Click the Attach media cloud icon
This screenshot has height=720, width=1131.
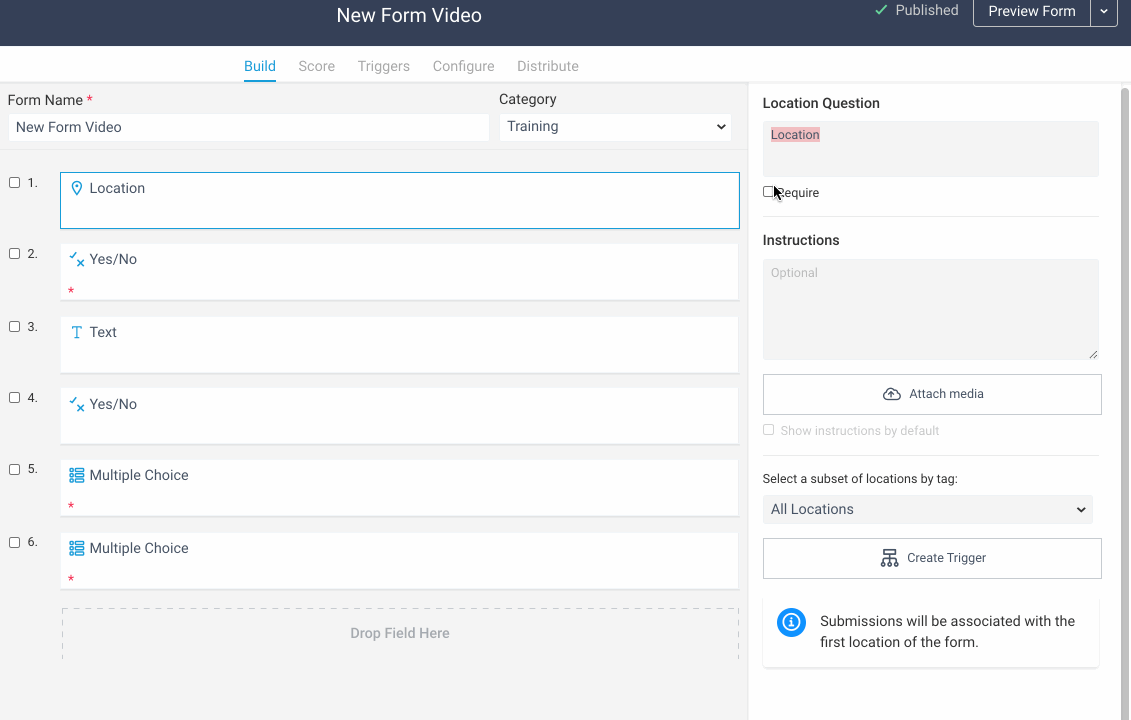pyautogui.click(x=892, y=394)
